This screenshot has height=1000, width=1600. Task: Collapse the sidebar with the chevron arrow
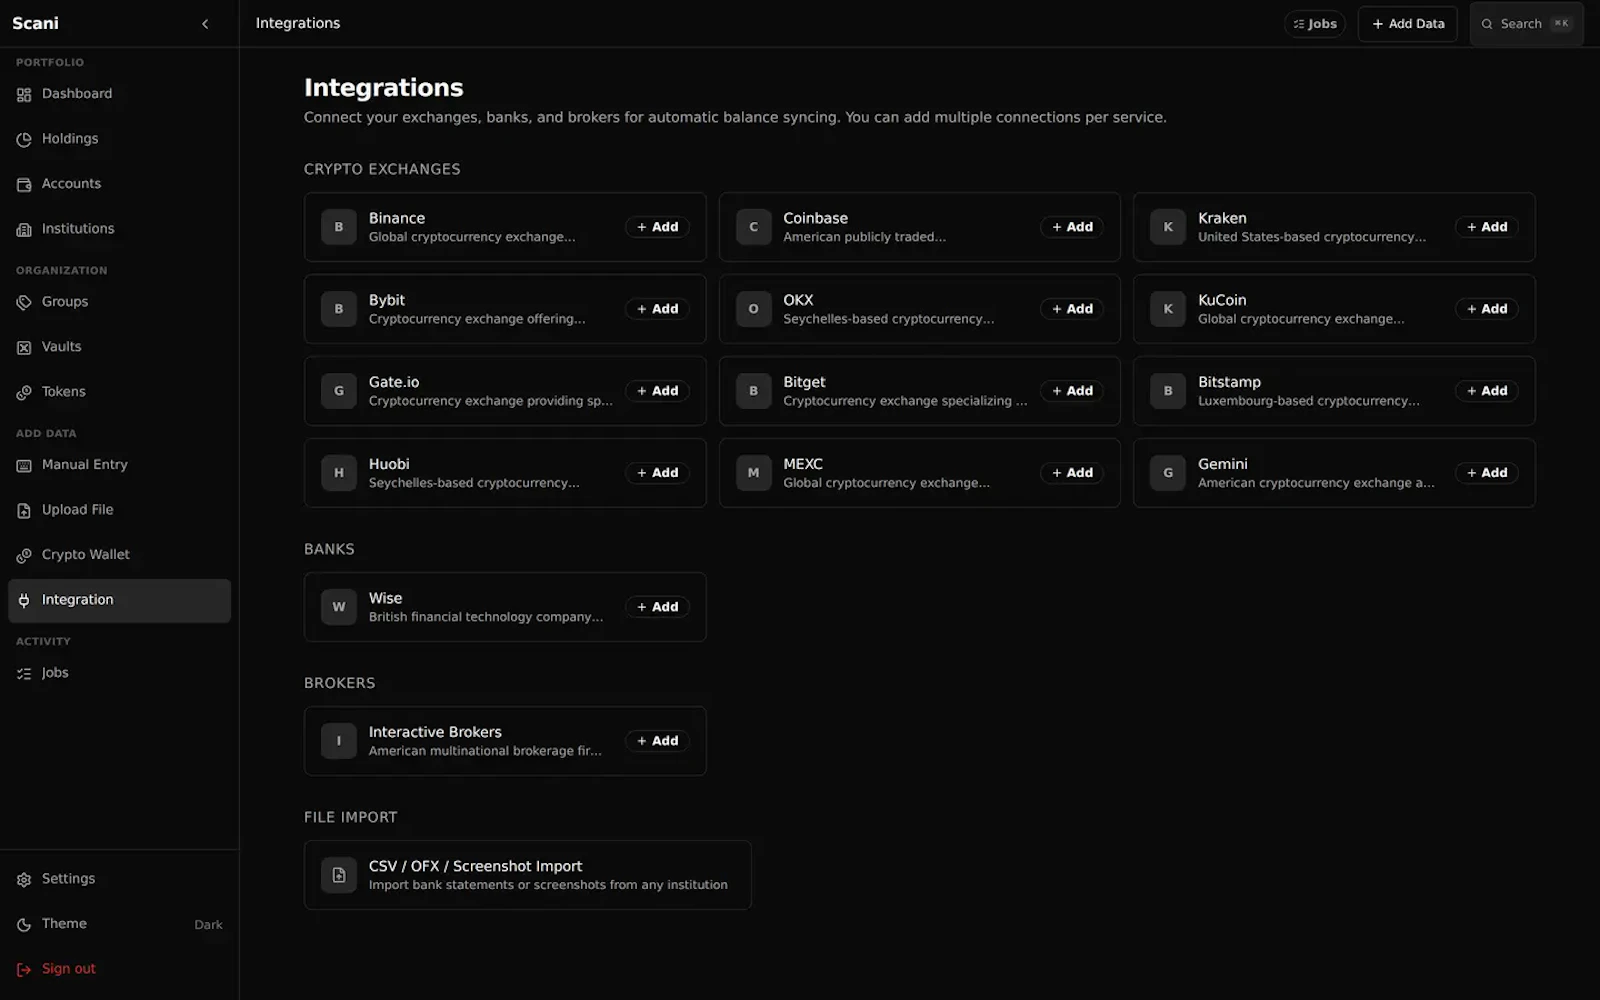click(x=205, y=24)
